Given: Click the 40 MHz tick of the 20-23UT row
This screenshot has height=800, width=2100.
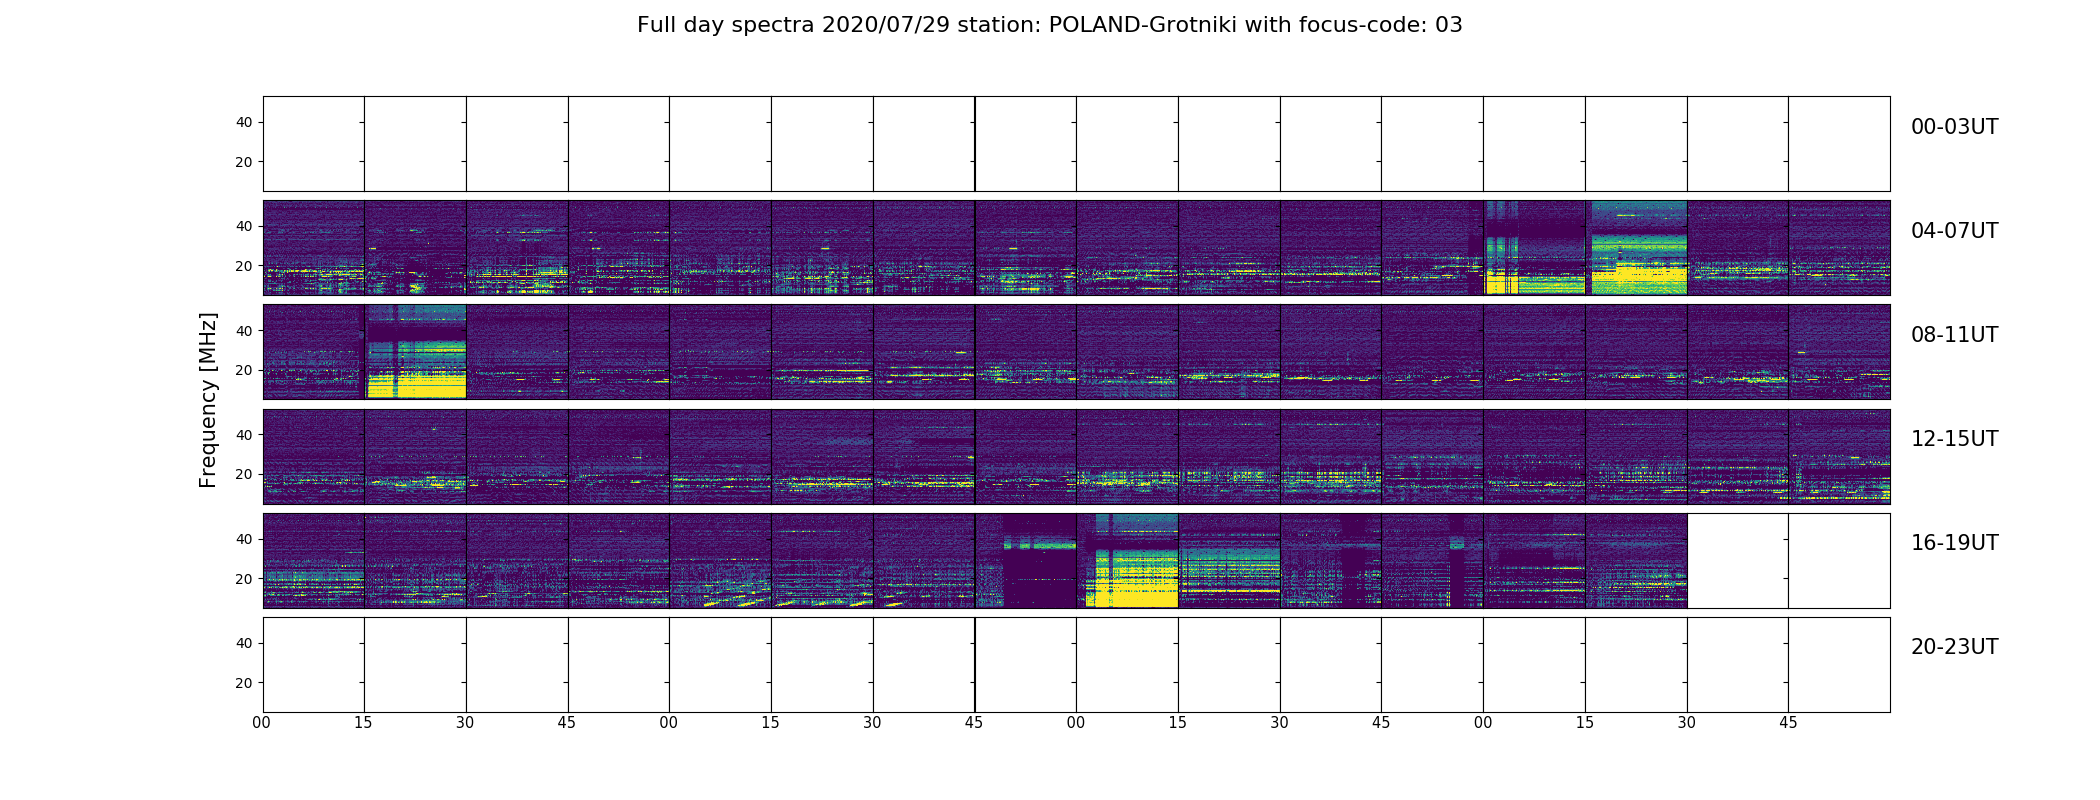Looking at the screenshot, I should coord(244,643).
